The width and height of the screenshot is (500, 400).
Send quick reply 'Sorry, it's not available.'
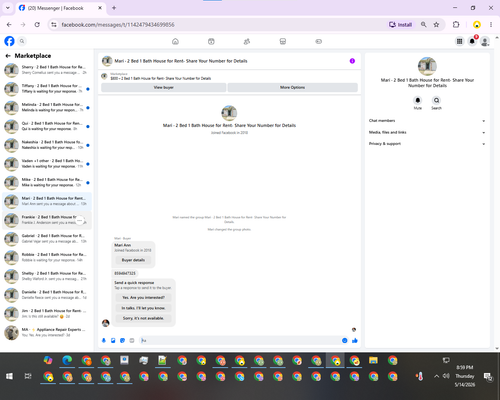(143, 318)
